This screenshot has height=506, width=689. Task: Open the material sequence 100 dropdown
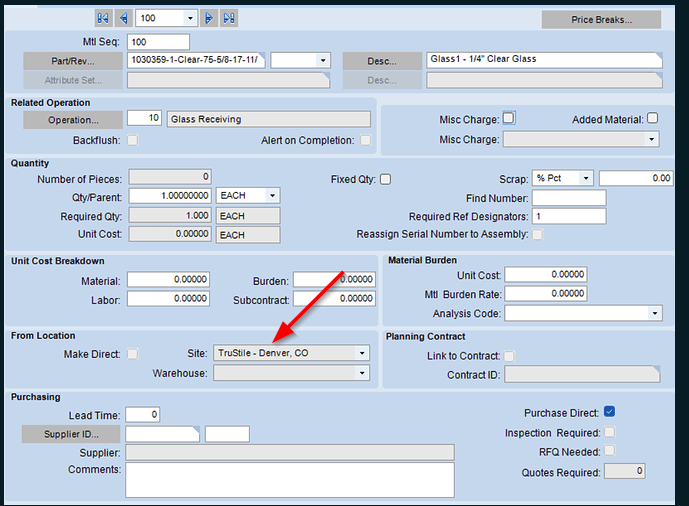click(189, 18)
